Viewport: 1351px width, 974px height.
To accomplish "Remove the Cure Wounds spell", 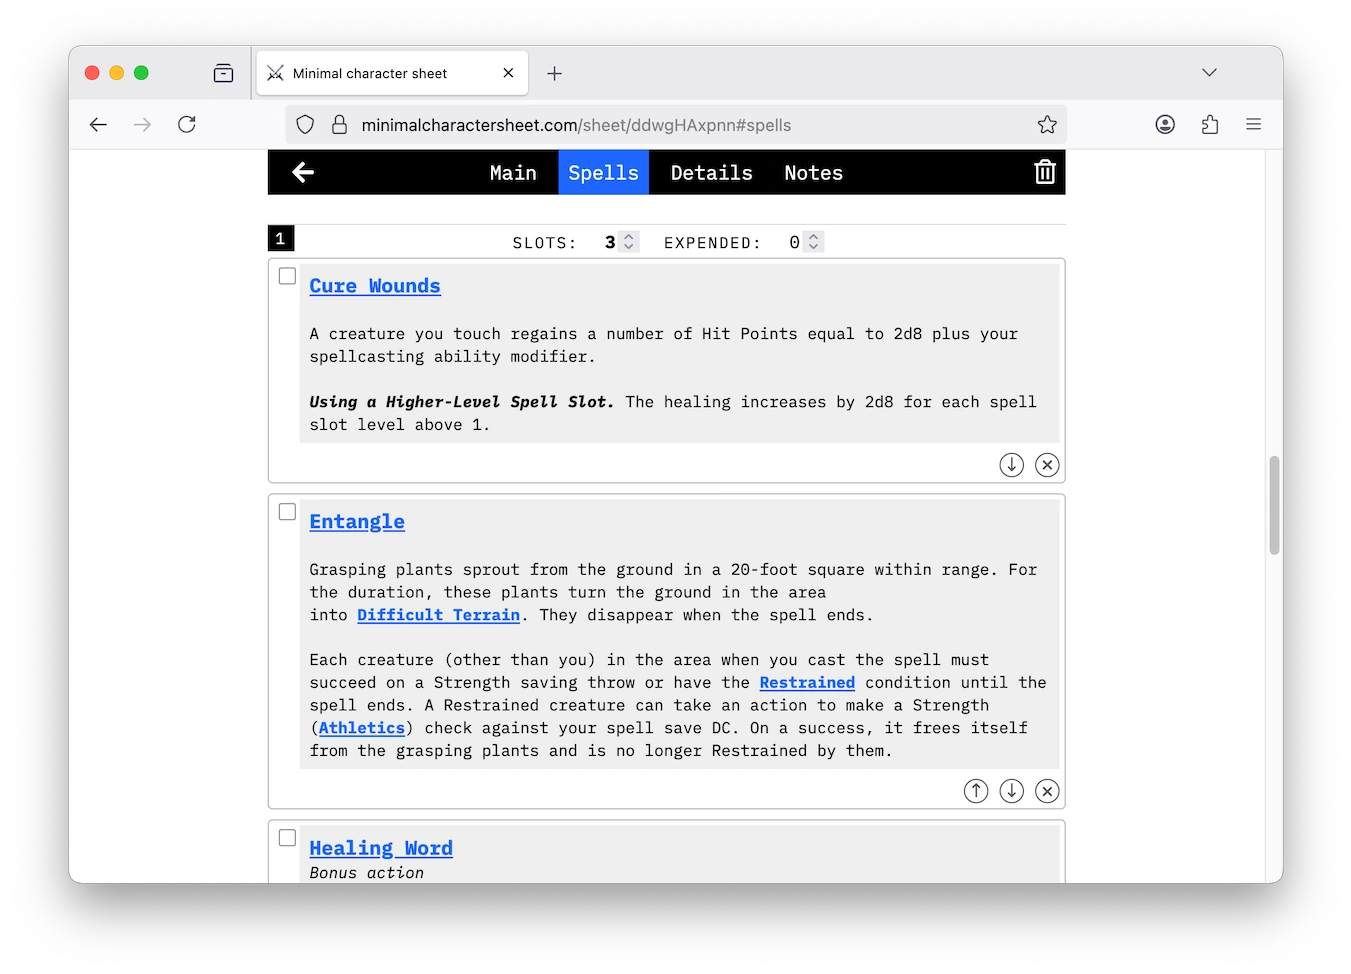I will coord(1047,465).
